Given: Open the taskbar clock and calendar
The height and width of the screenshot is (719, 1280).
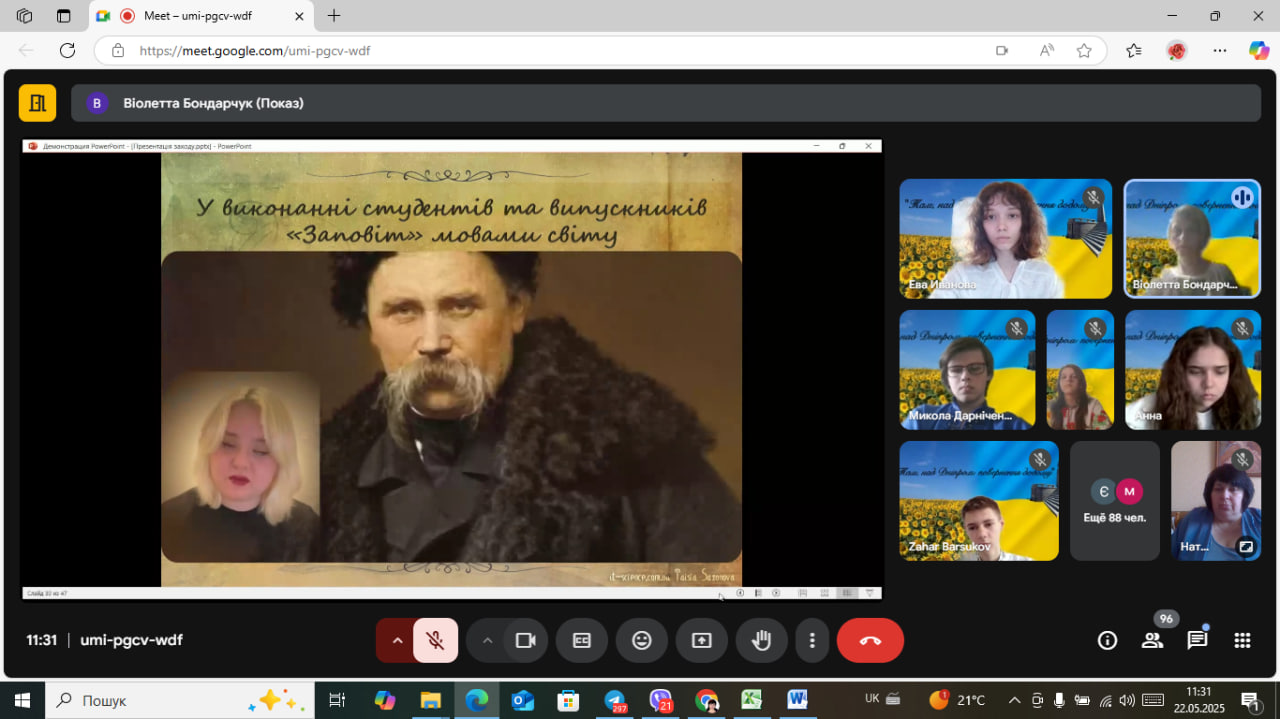Looking at the screenshot, I should pyautogui.click(x=1199, y=700).
